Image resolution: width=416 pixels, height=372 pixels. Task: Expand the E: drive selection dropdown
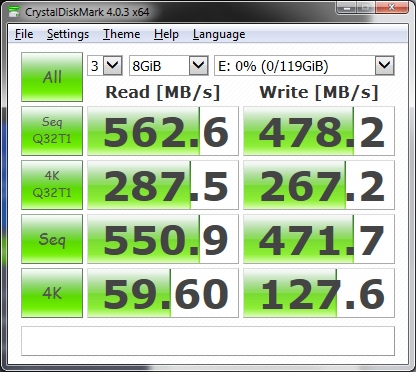pos(304,65)
